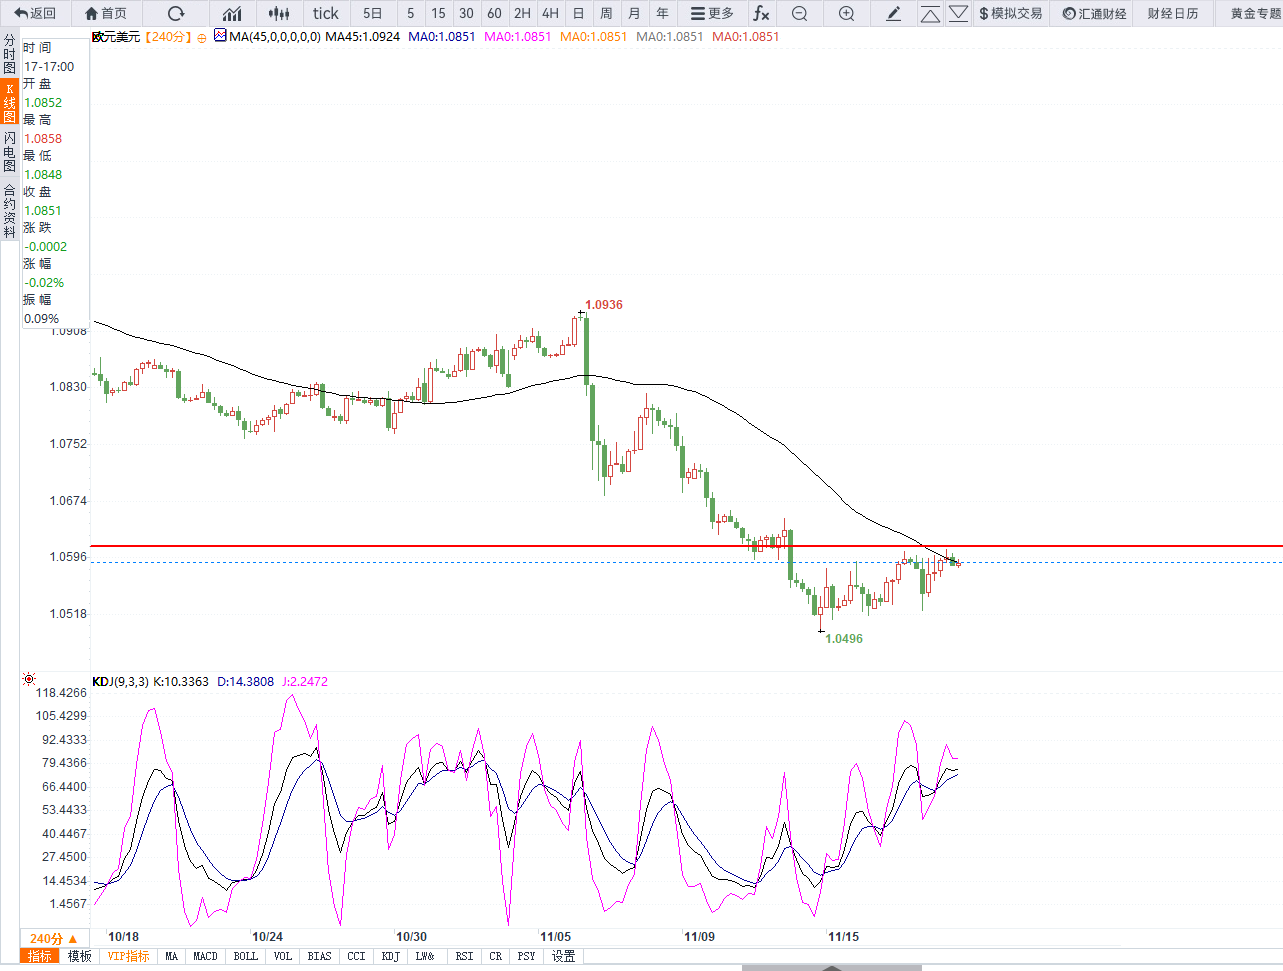This screenshot has height=971, width=1283.
Task: Open the 更多 more menu
Action: click(x=712, y=13)
